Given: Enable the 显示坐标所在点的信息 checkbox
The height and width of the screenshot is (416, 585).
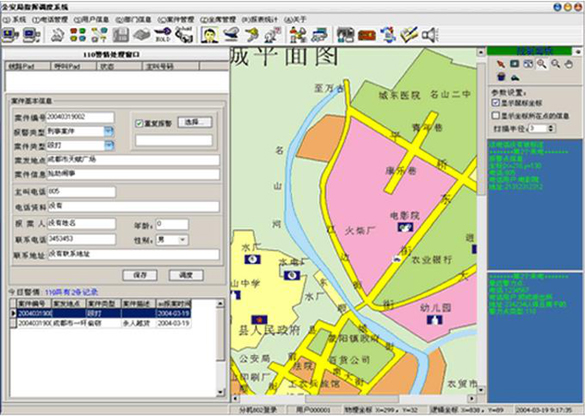Looking at the screenshot, I should (x=495, y=116).
